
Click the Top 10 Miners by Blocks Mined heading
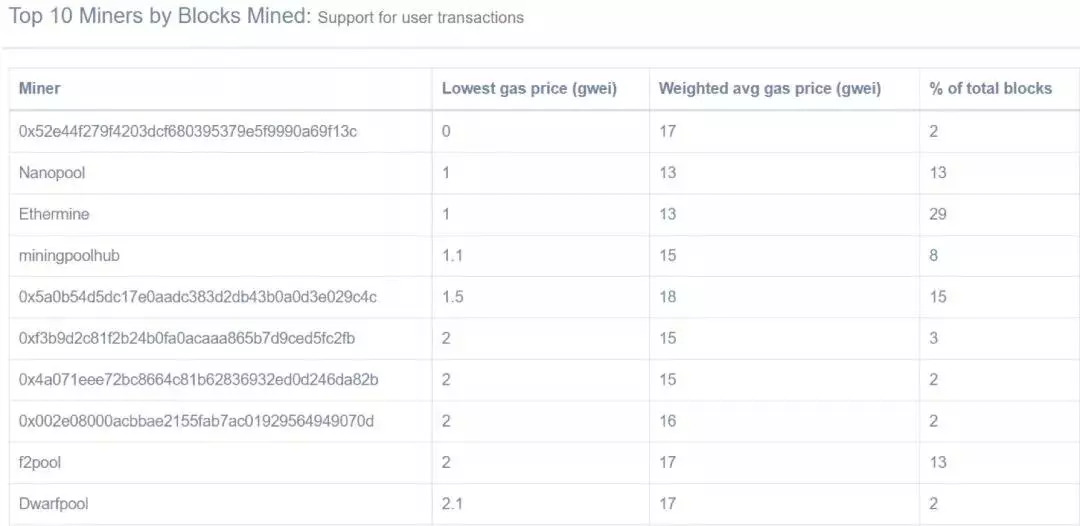click(159, 16)
